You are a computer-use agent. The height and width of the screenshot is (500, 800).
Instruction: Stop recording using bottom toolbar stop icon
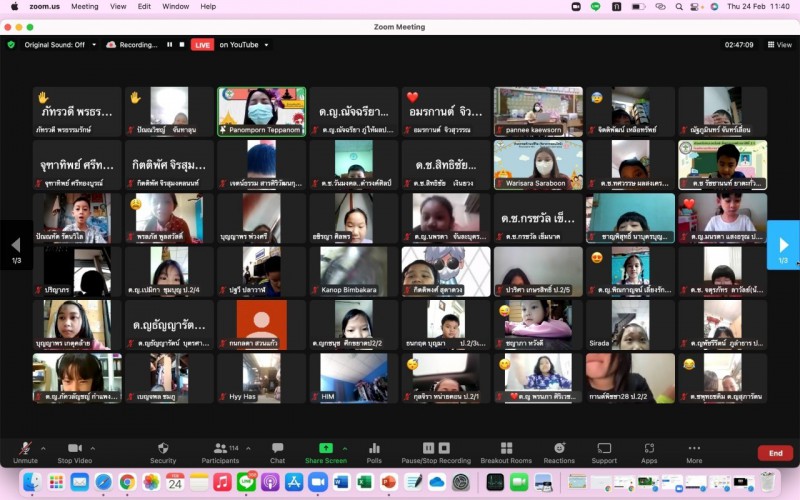[x=444, y=448]
